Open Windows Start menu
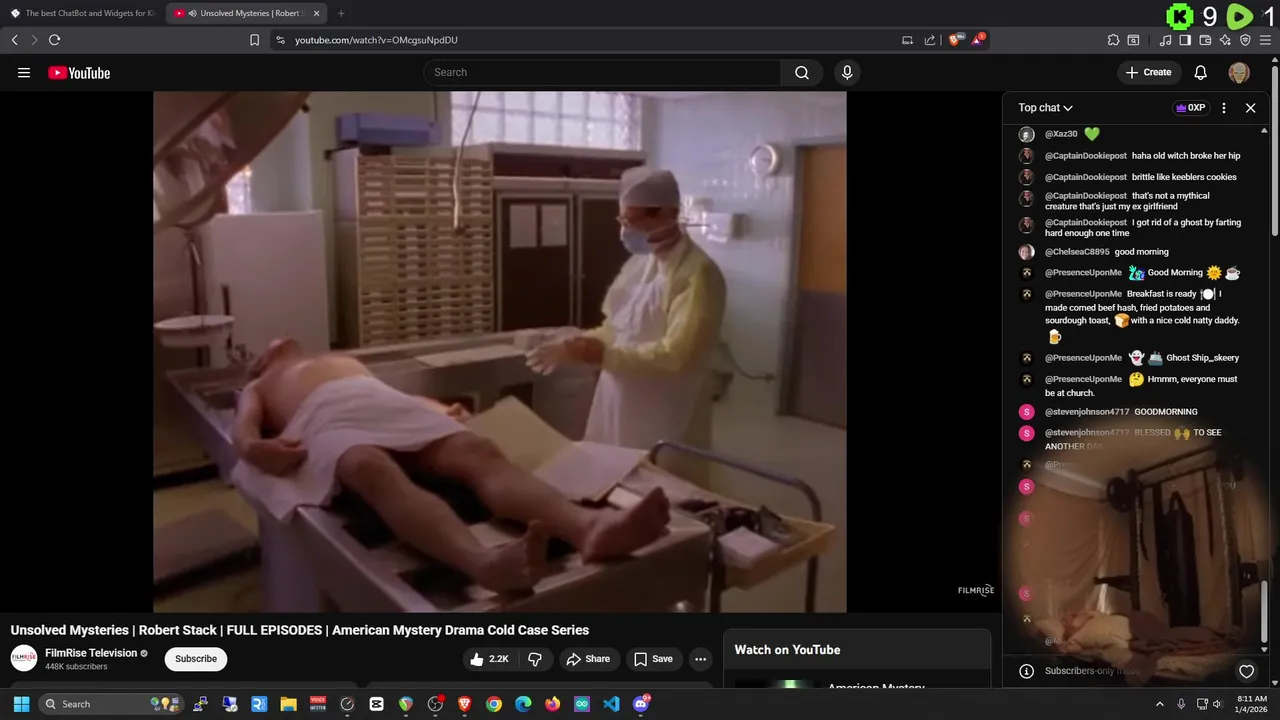 tap(21, 704)
